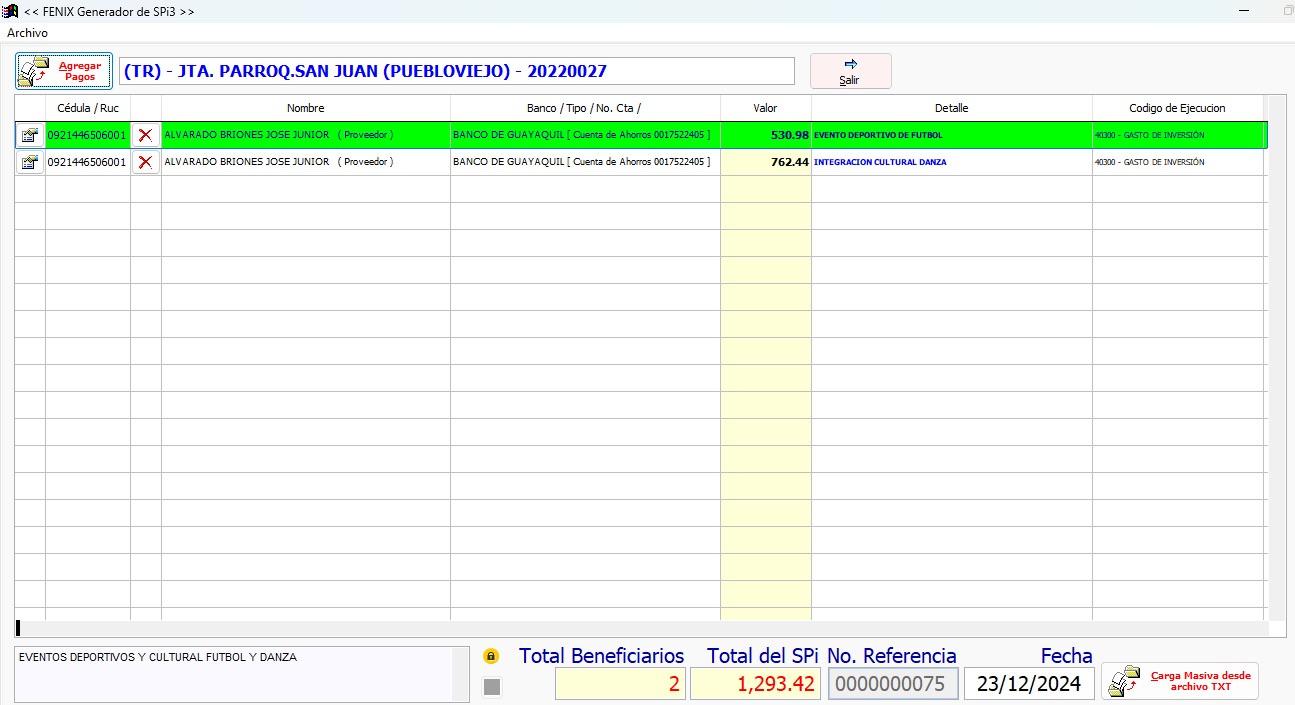Click the Valor column header
This screenshot has width=1295, height=705.
point(765,108)
